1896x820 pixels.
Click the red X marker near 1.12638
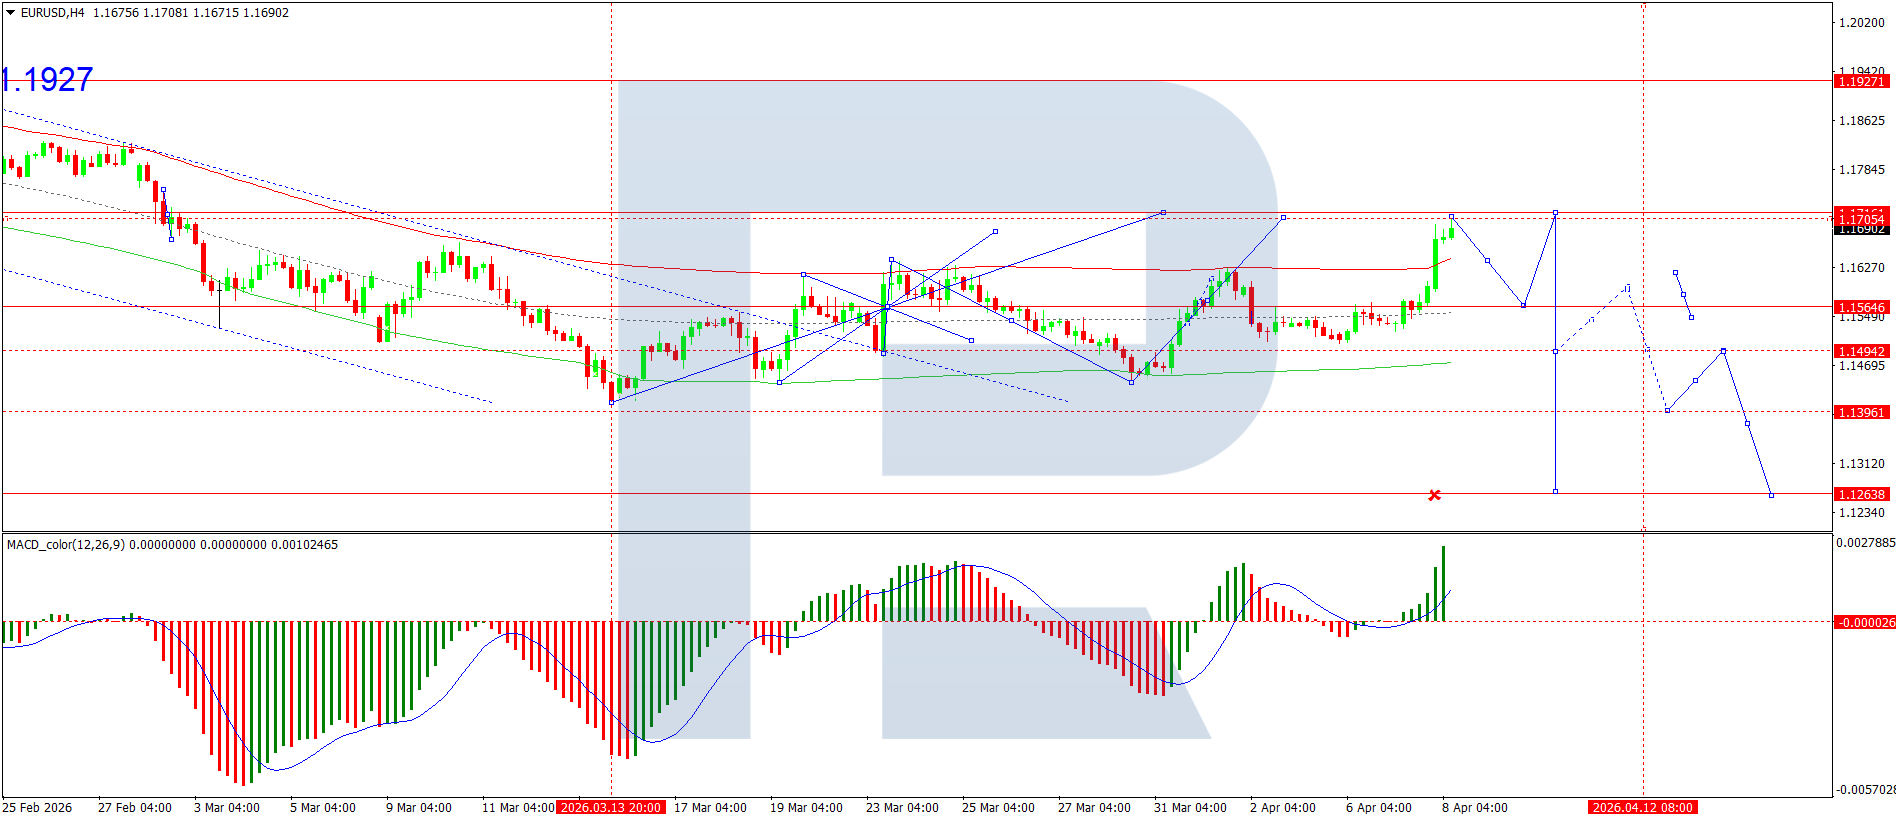coord(1434,495)
